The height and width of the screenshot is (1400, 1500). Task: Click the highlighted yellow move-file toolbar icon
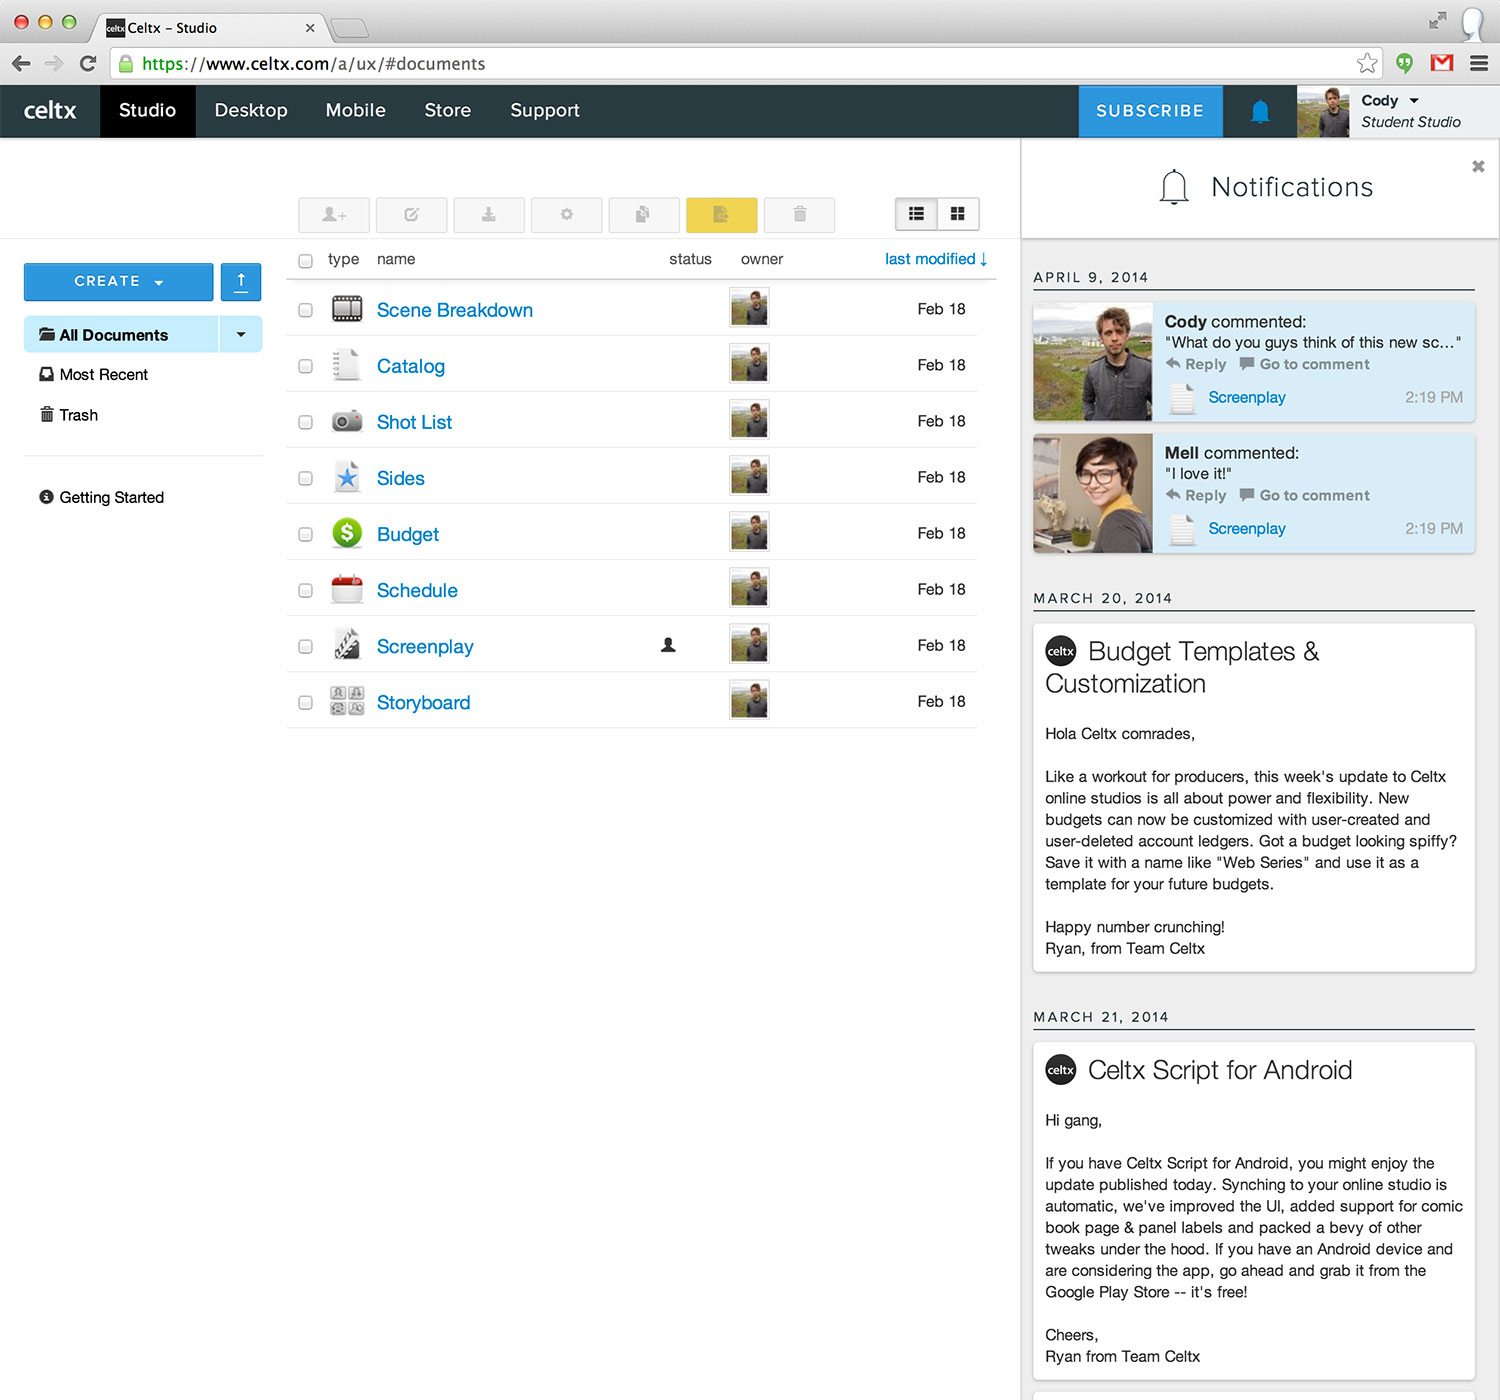pos(722,215)
